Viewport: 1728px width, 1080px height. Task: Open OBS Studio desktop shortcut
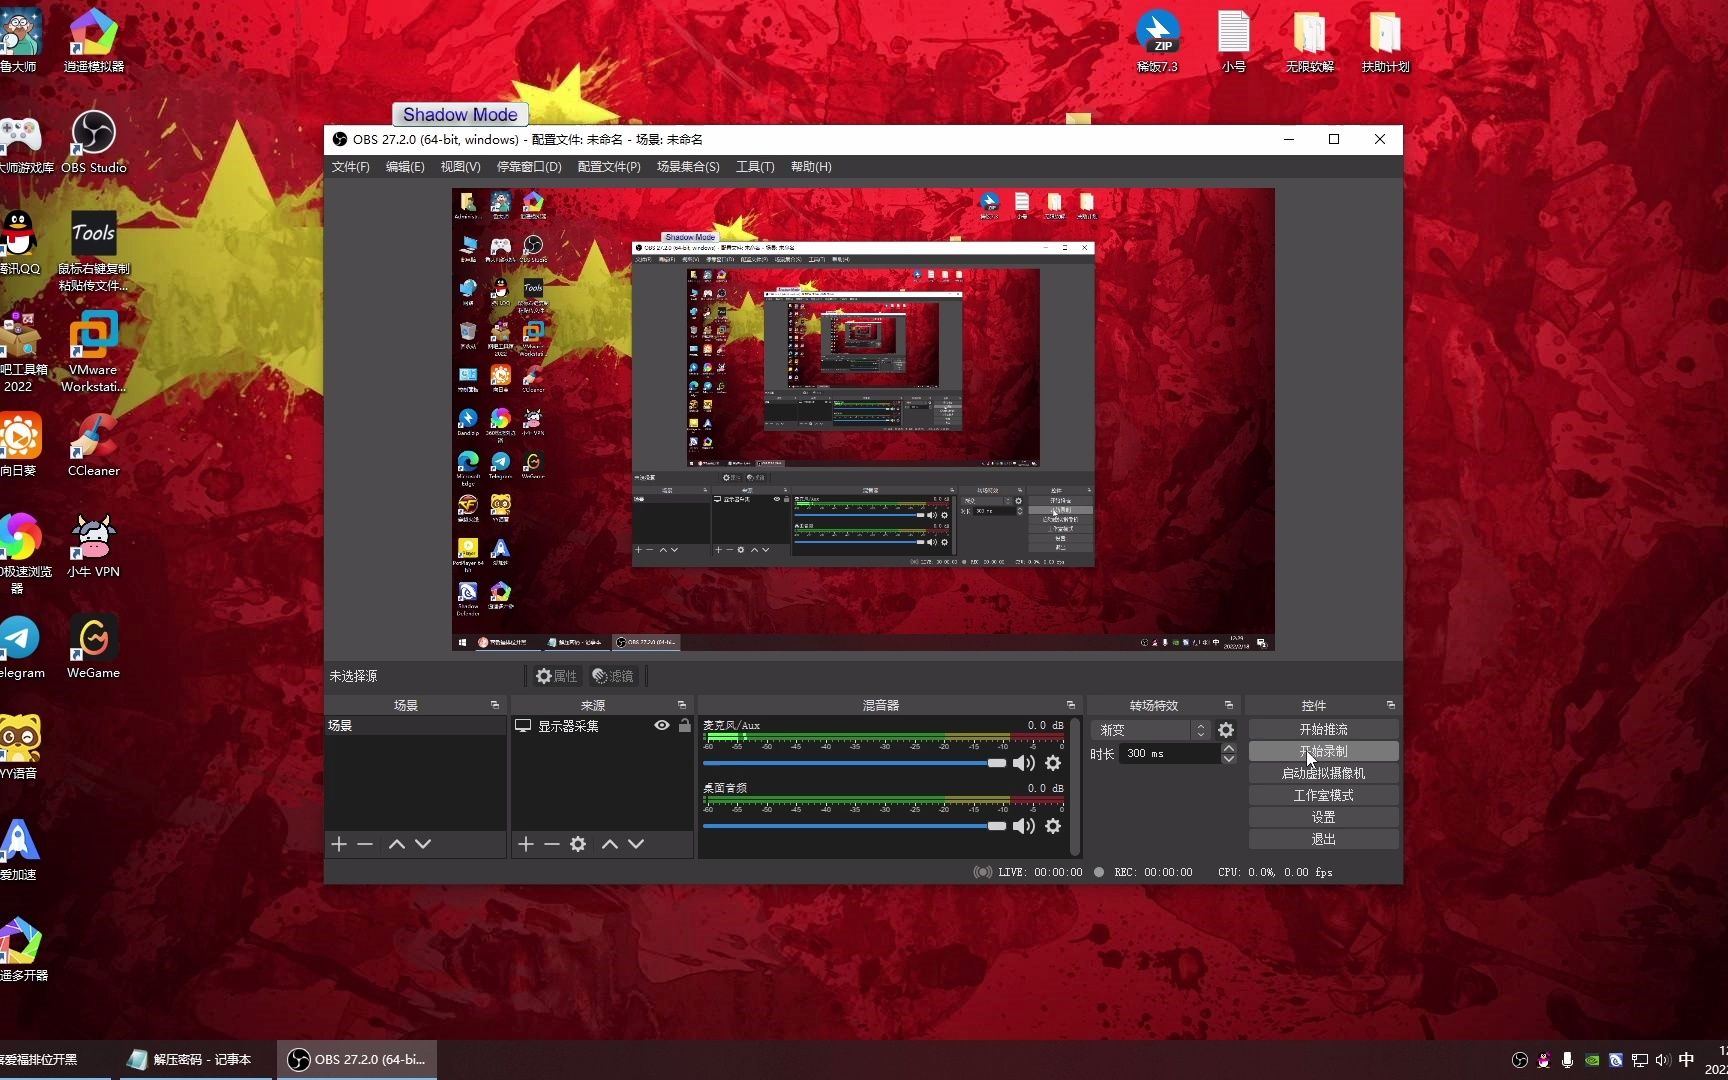(x=94, y=143)
